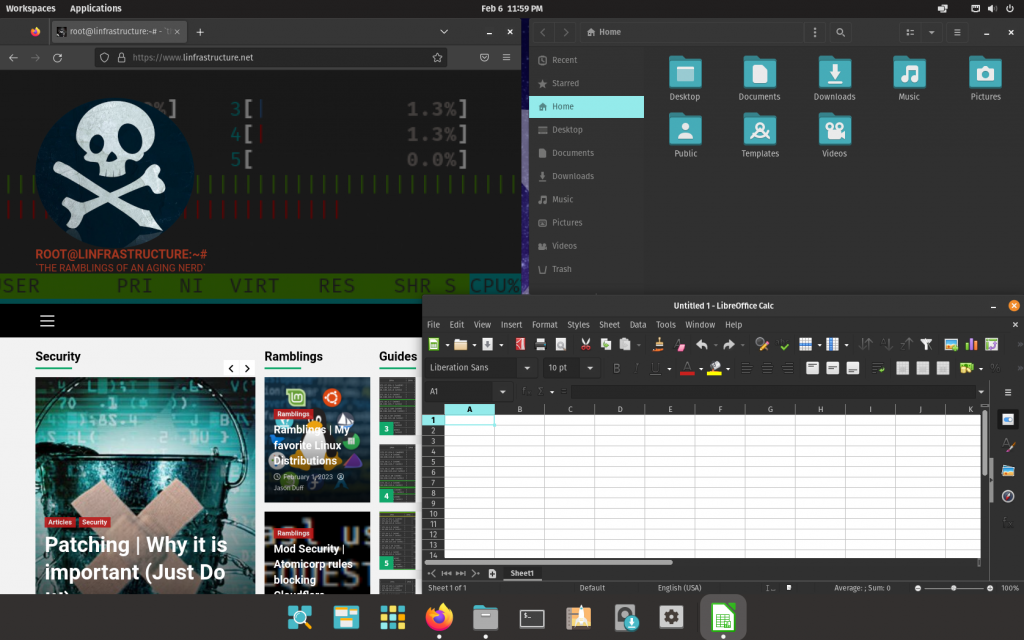Expand the Name Box A1 dropdown
1024x640 pixels.
coord(503,392)
